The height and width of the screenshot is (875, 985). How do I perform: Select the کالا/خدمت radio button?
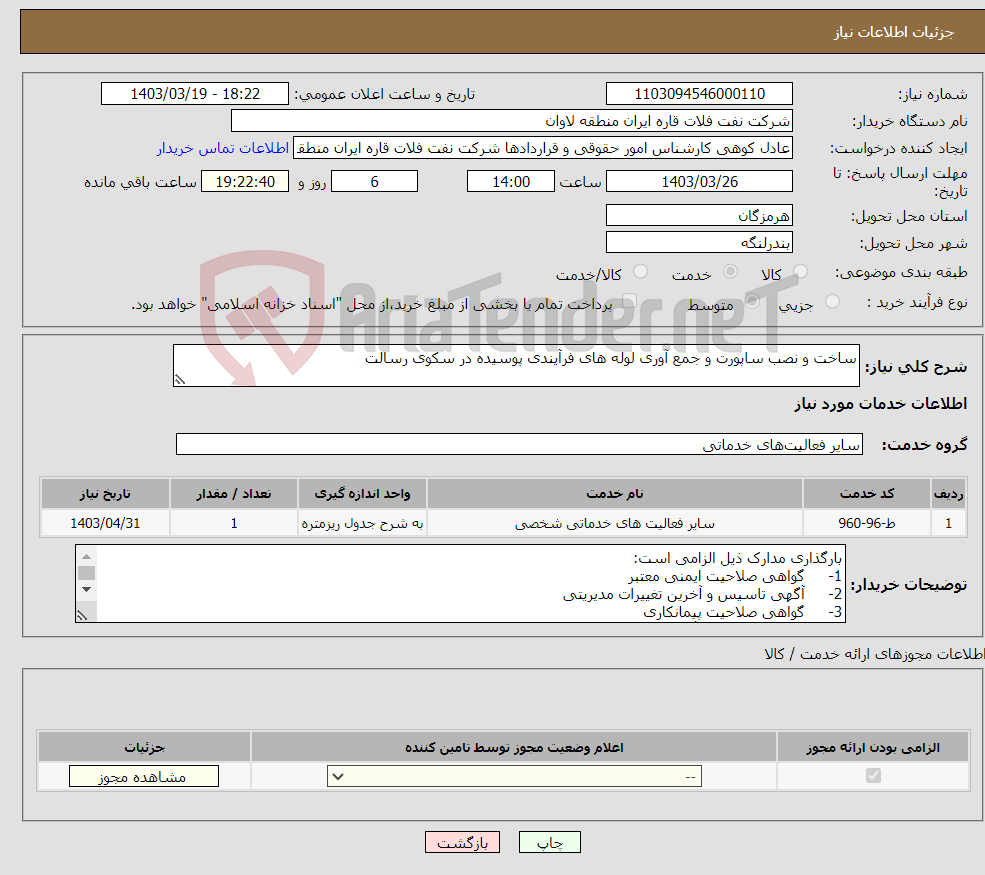tap(640, 272)
